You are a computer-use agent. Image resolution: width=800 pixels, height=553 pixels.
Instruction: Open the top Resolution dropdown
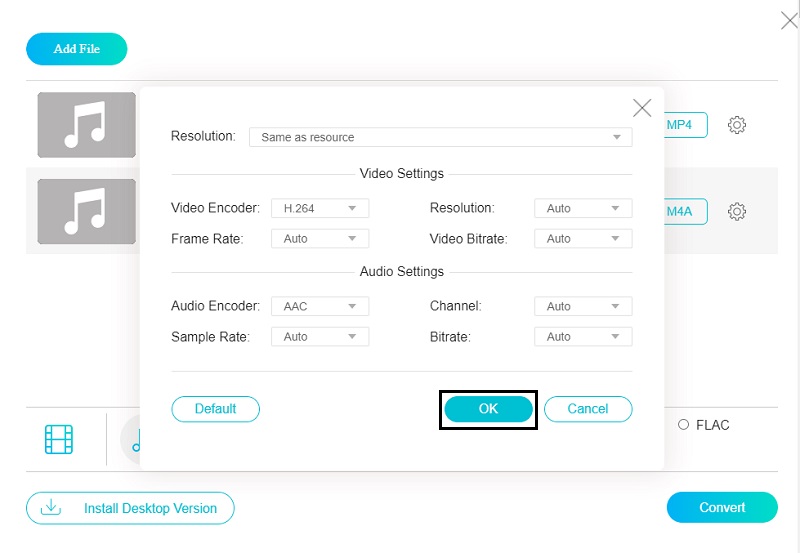tap(440, 137)
